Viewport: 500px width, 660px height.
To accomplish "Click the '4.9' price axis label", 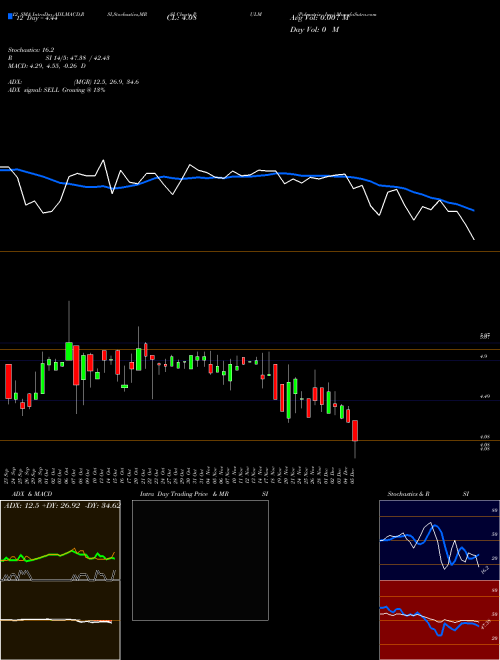I will [484, 356].
